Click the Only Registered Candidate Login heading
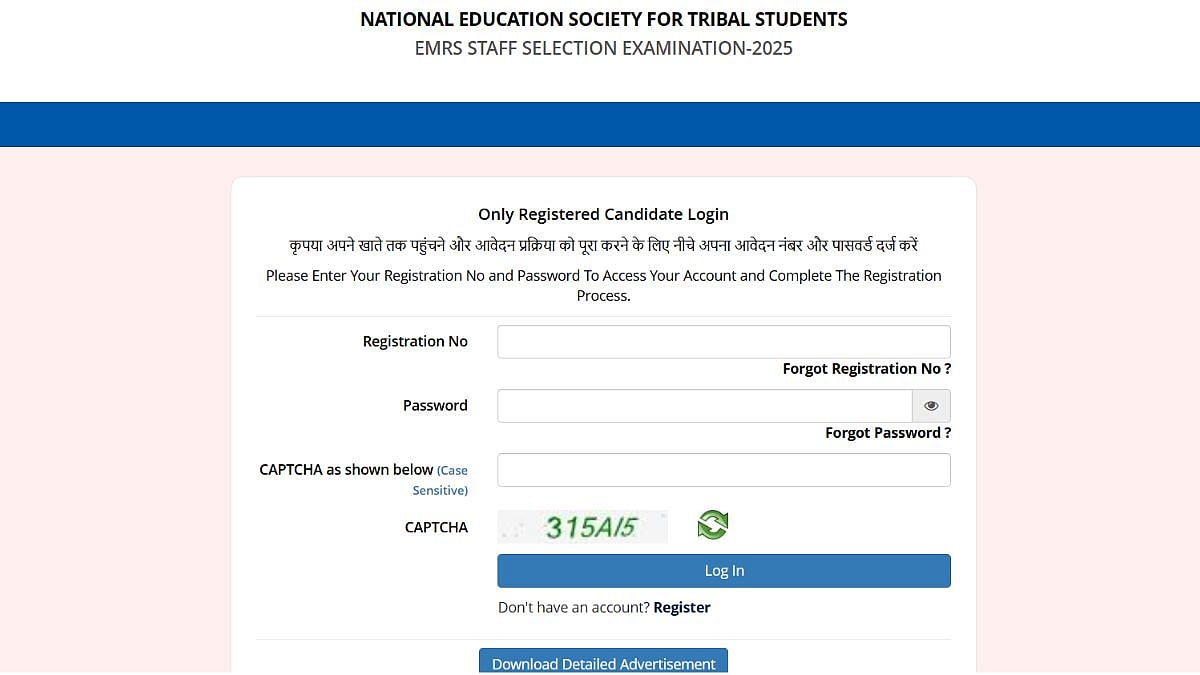This screenshot has width=1200, height=675. 603,213
